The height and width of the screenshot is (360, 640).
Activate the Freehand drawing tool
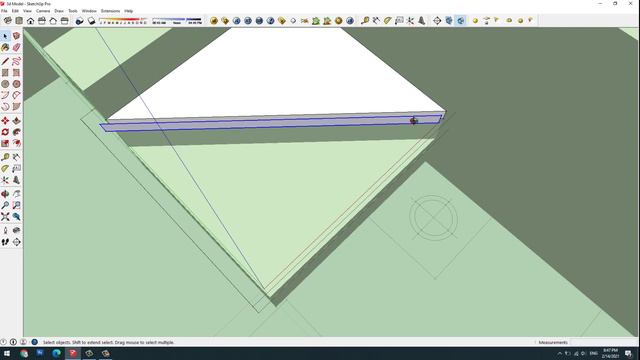(x=16, y=62)
